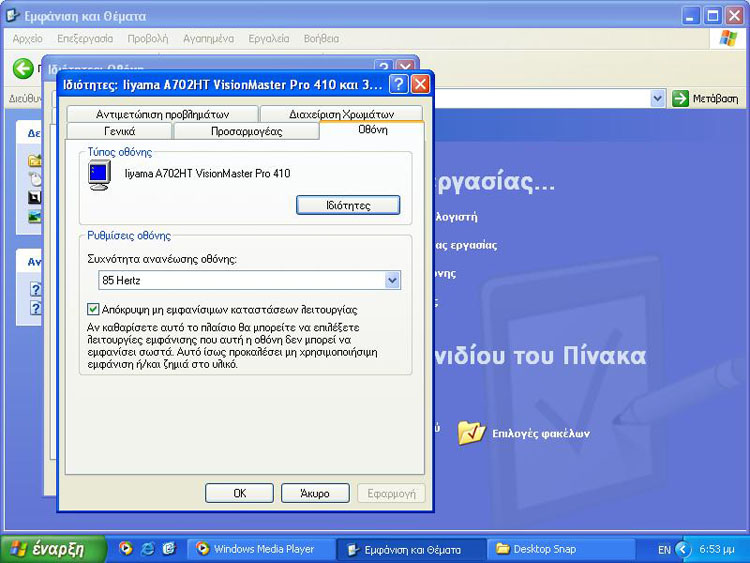Image resolution: width=750 pixels, height=563 pixels.
Task: Cancel with the Άκυρο button
Action: (x=315, y=493)
